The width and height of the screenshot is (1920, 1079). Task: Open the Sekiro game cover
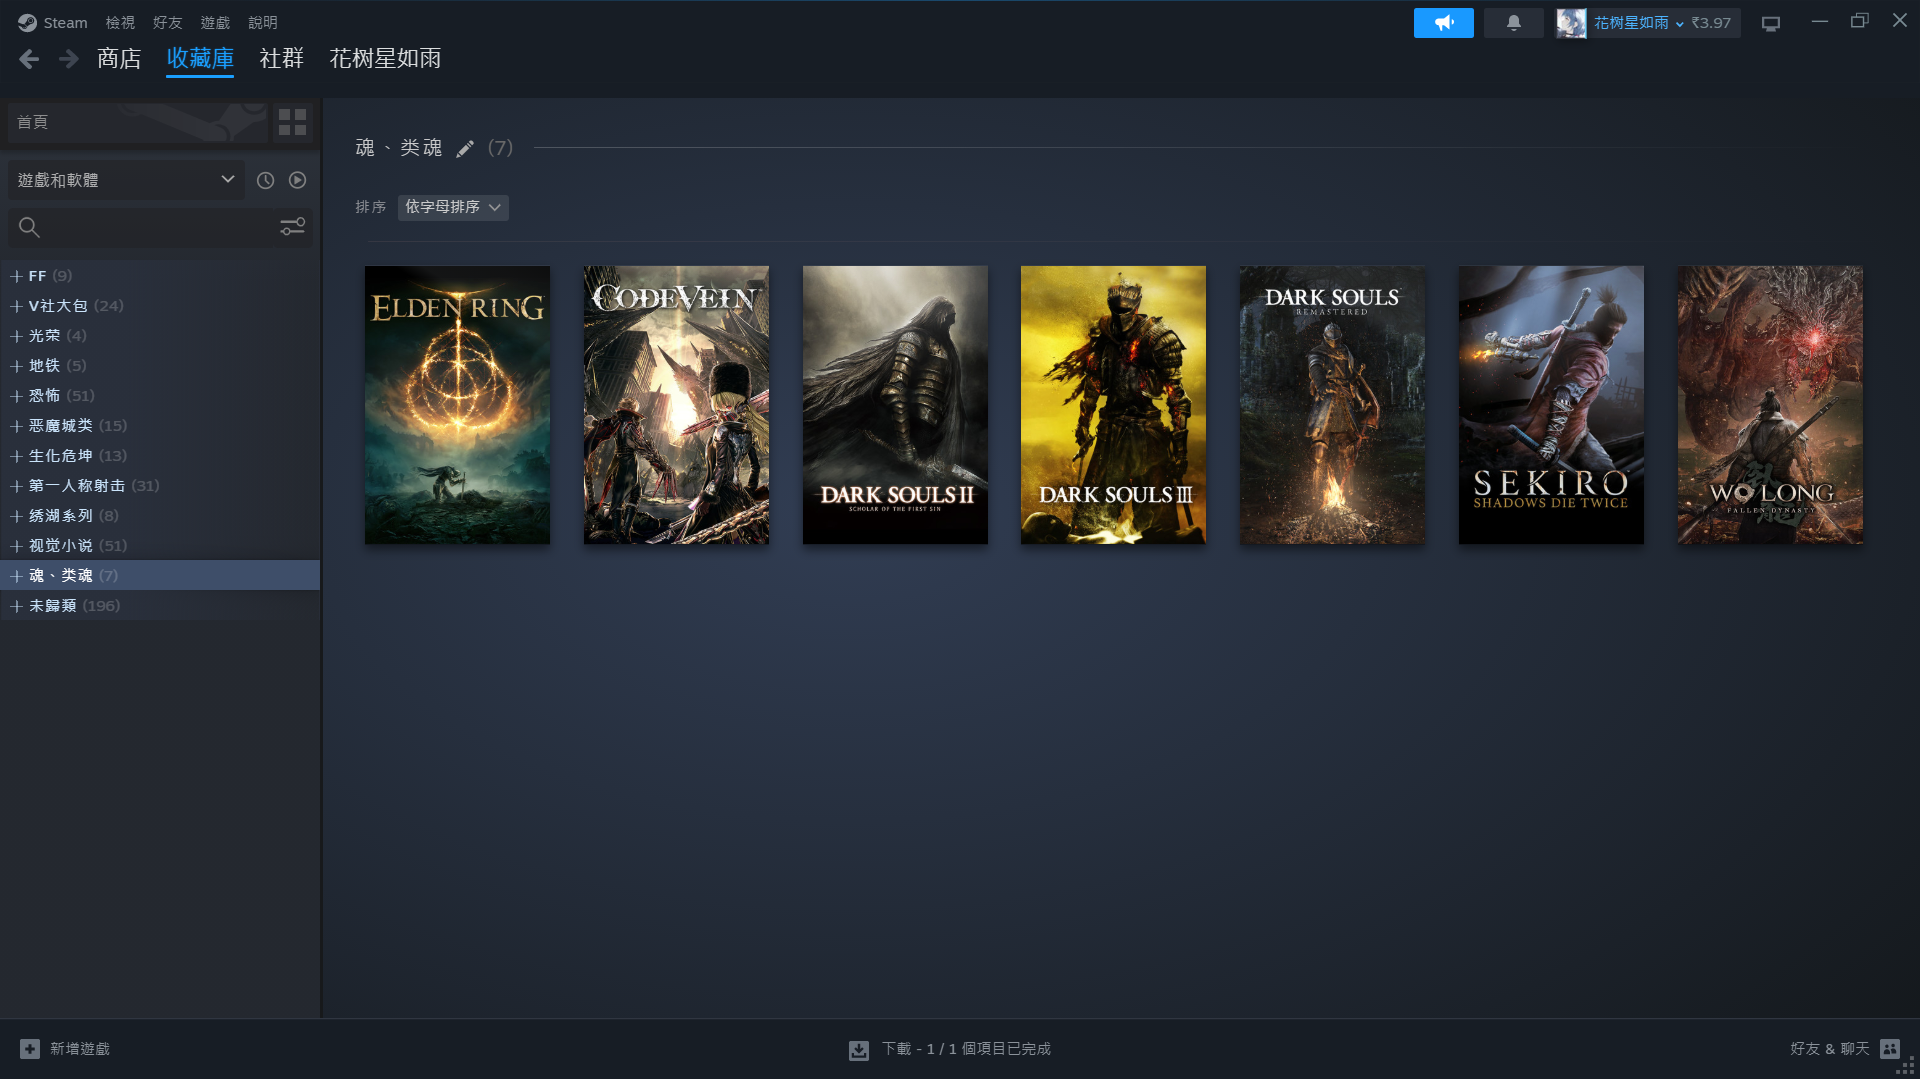click(1551, 405)
